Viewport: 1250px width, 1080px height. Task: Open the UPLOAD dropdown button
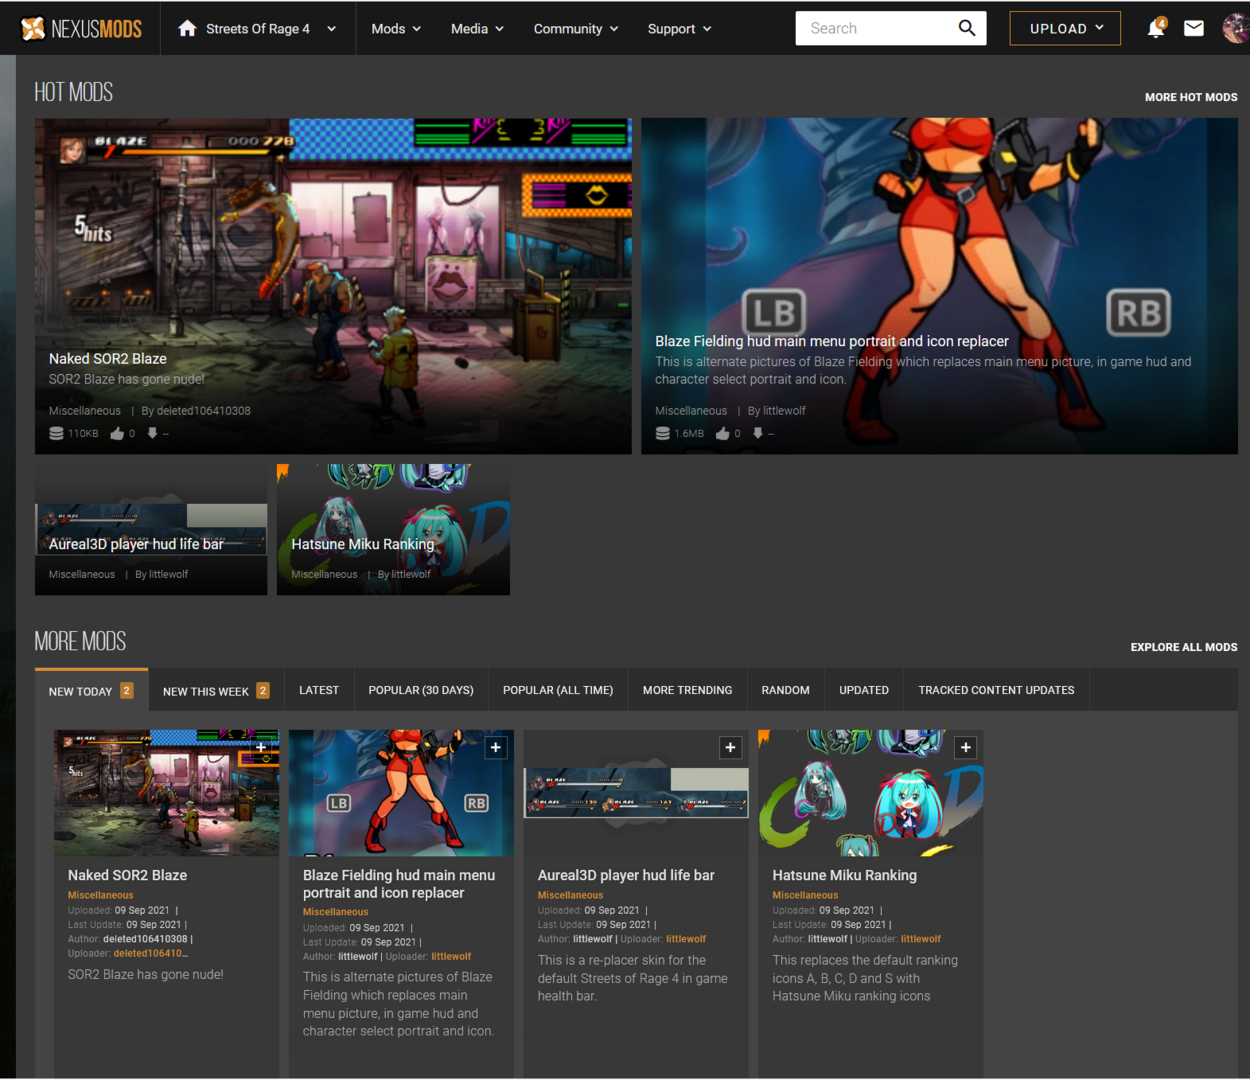point(1065,28)
